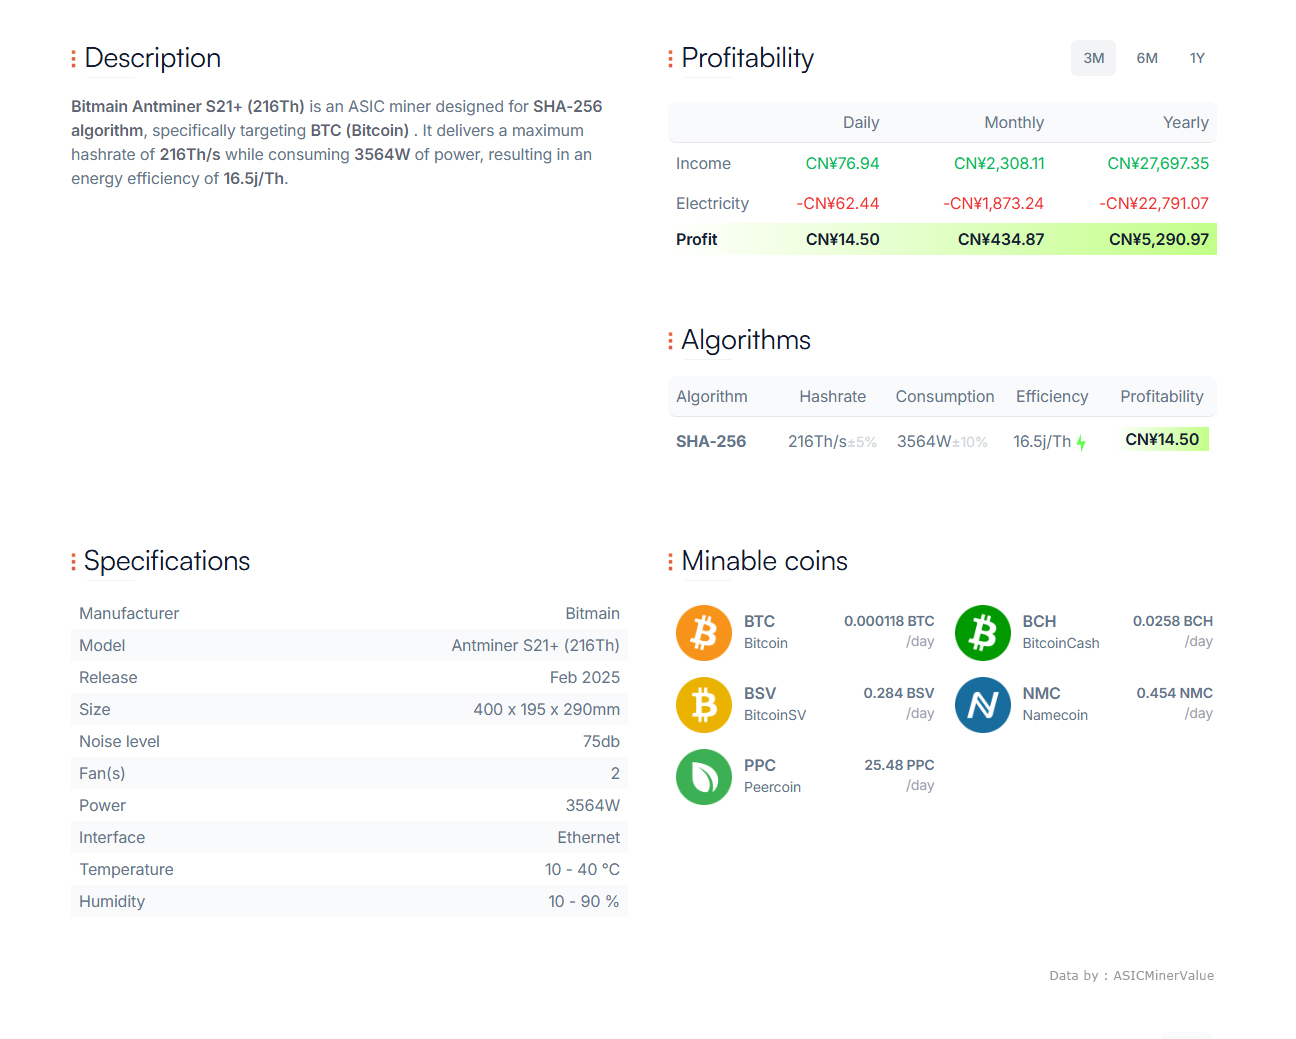Click the Release value Feb 2025
1296x1039 pixels.
pos(585,677)
